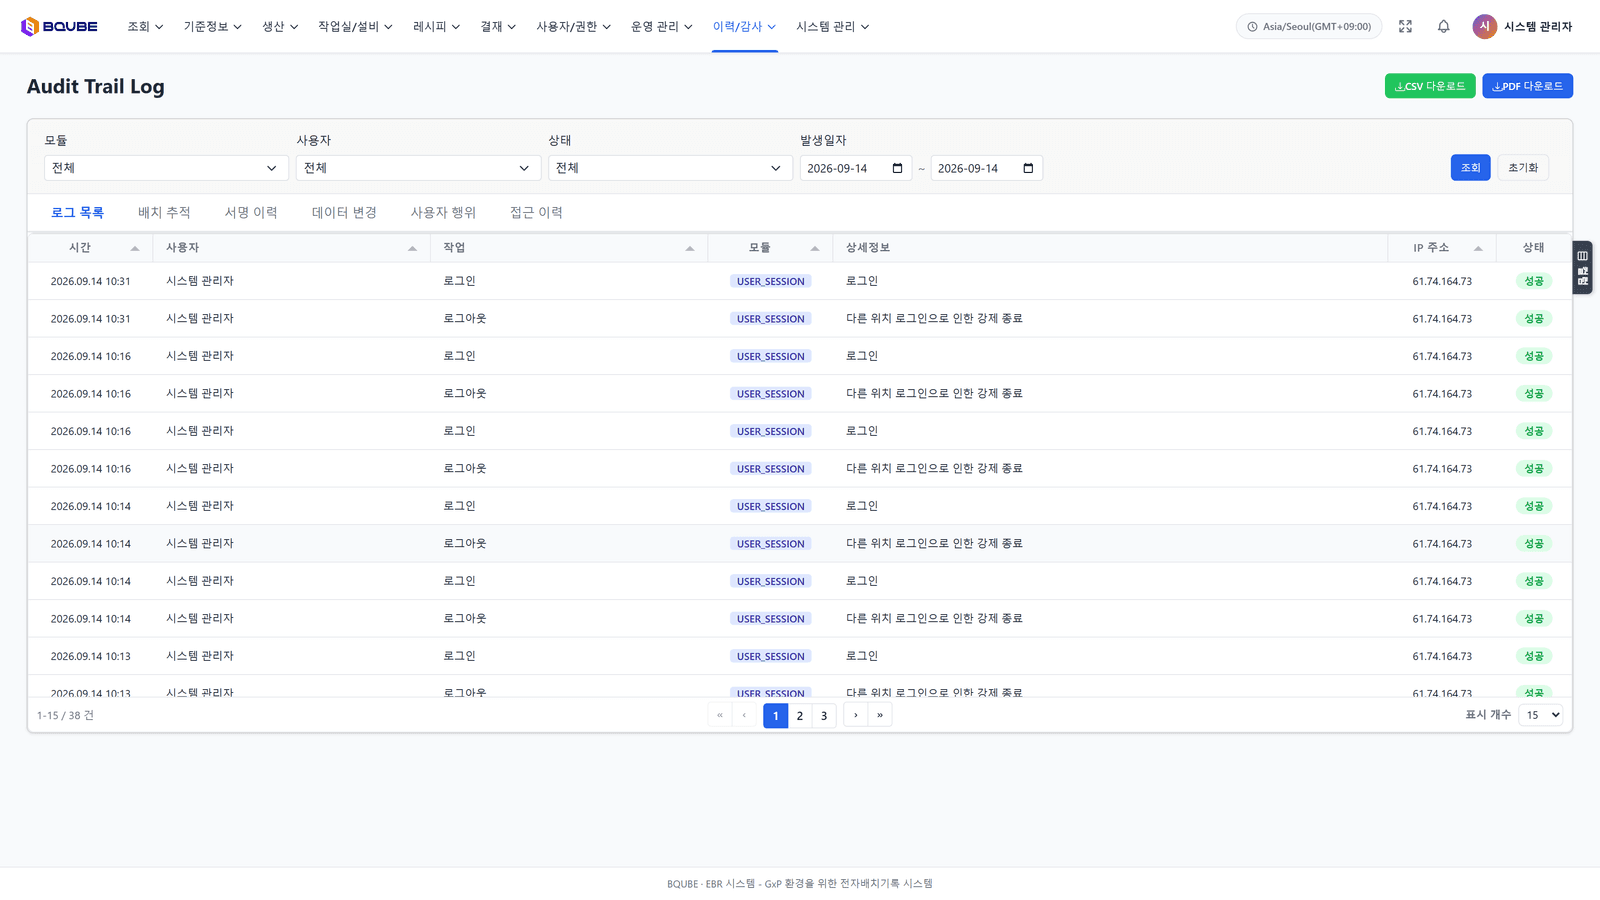Viewport: 1600px width, 900px height.
Task: Click the blue 조회 search button
Action: pos(1470,168)
